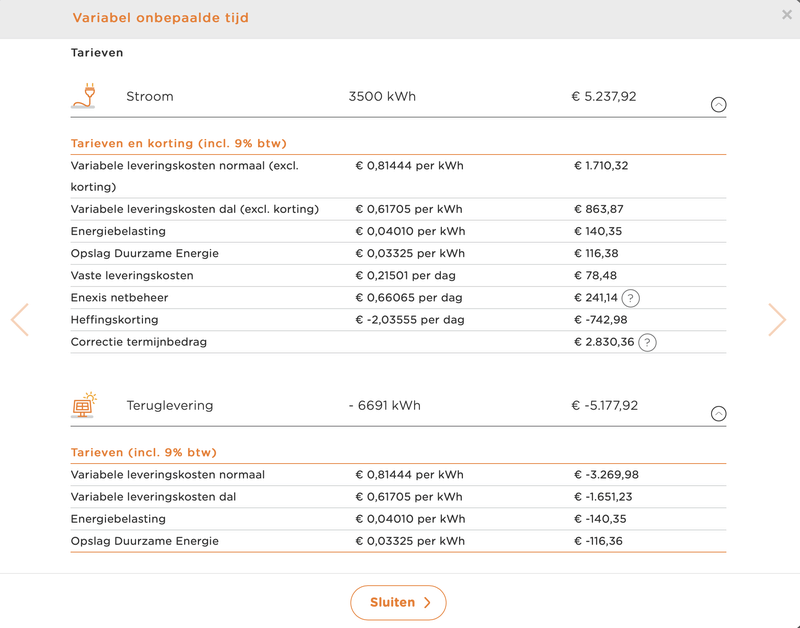Screen dimensions: 800x628
Task: Collapse the Stroom section
Action: [x=718, y=105]
